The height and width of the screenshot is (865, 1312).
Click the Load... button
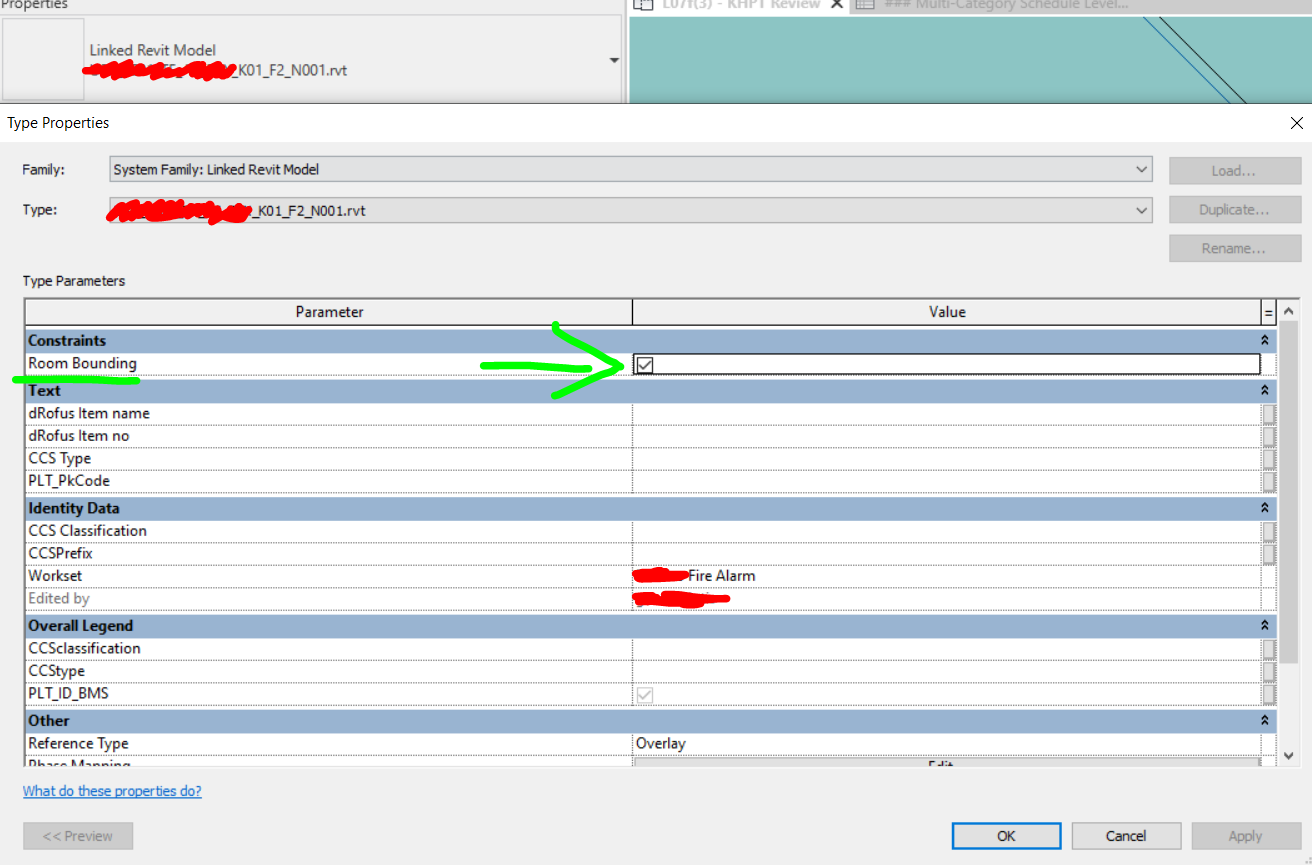[x=1235, y=171]
